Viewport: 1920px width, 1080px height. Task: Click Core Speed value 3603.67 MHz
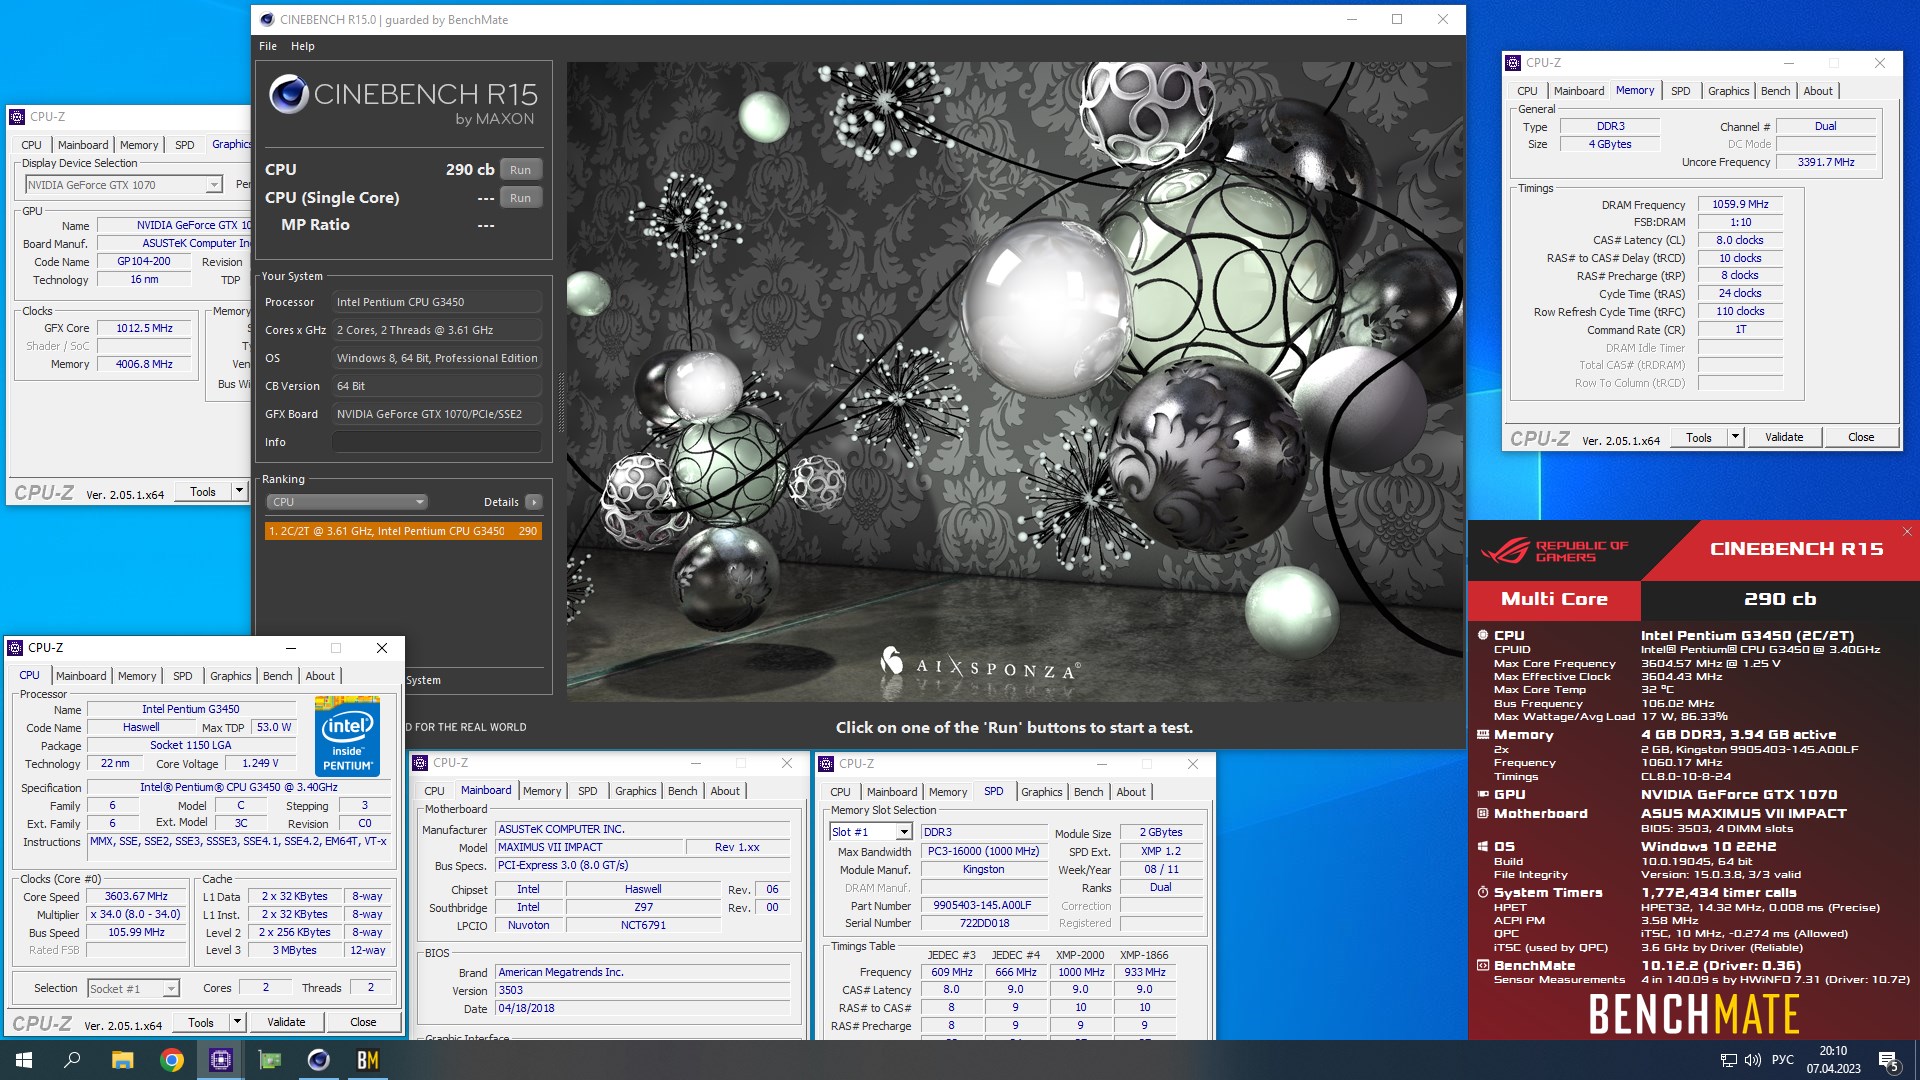[x=136, y=897]
